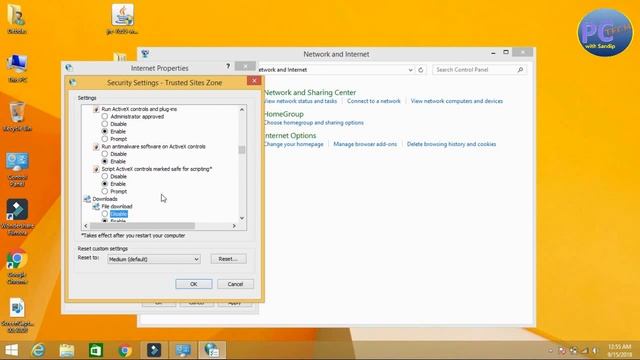Click the Internet Properties help question mark
Viewport: 640px width, 360px height.
tap(228, 67)
